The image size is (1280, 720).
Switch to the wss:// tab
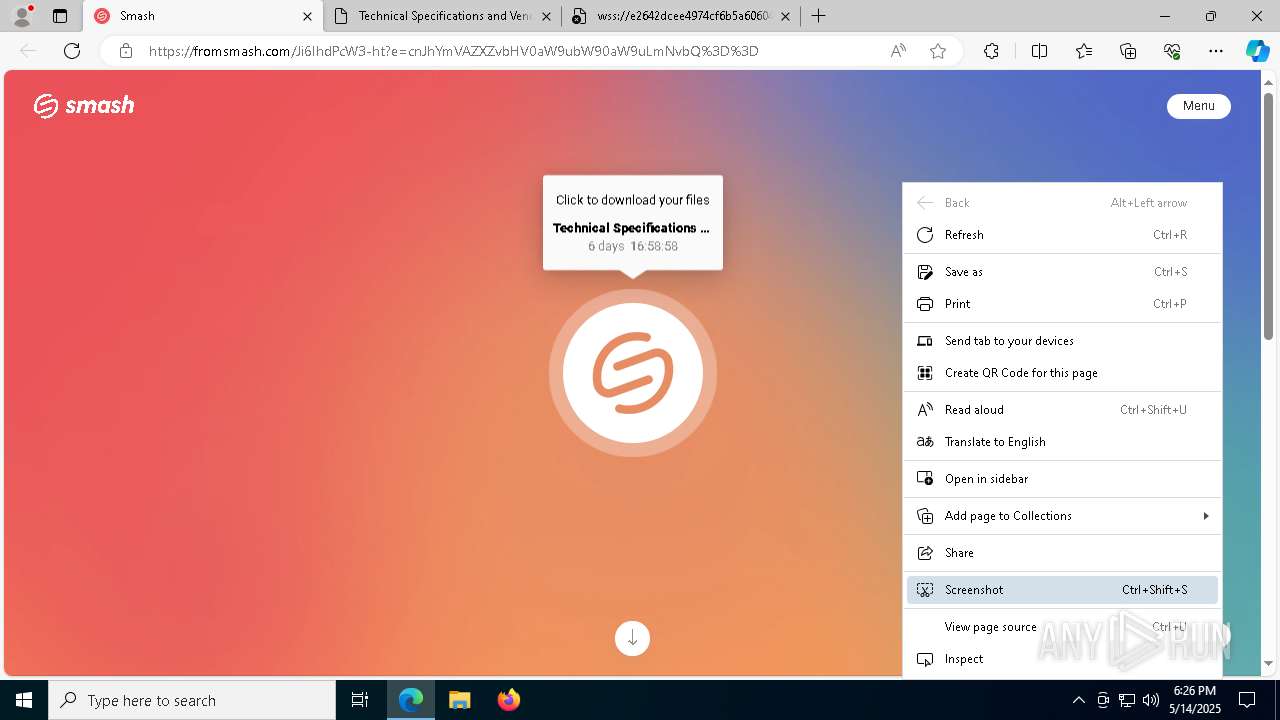(x=683, y=16)
